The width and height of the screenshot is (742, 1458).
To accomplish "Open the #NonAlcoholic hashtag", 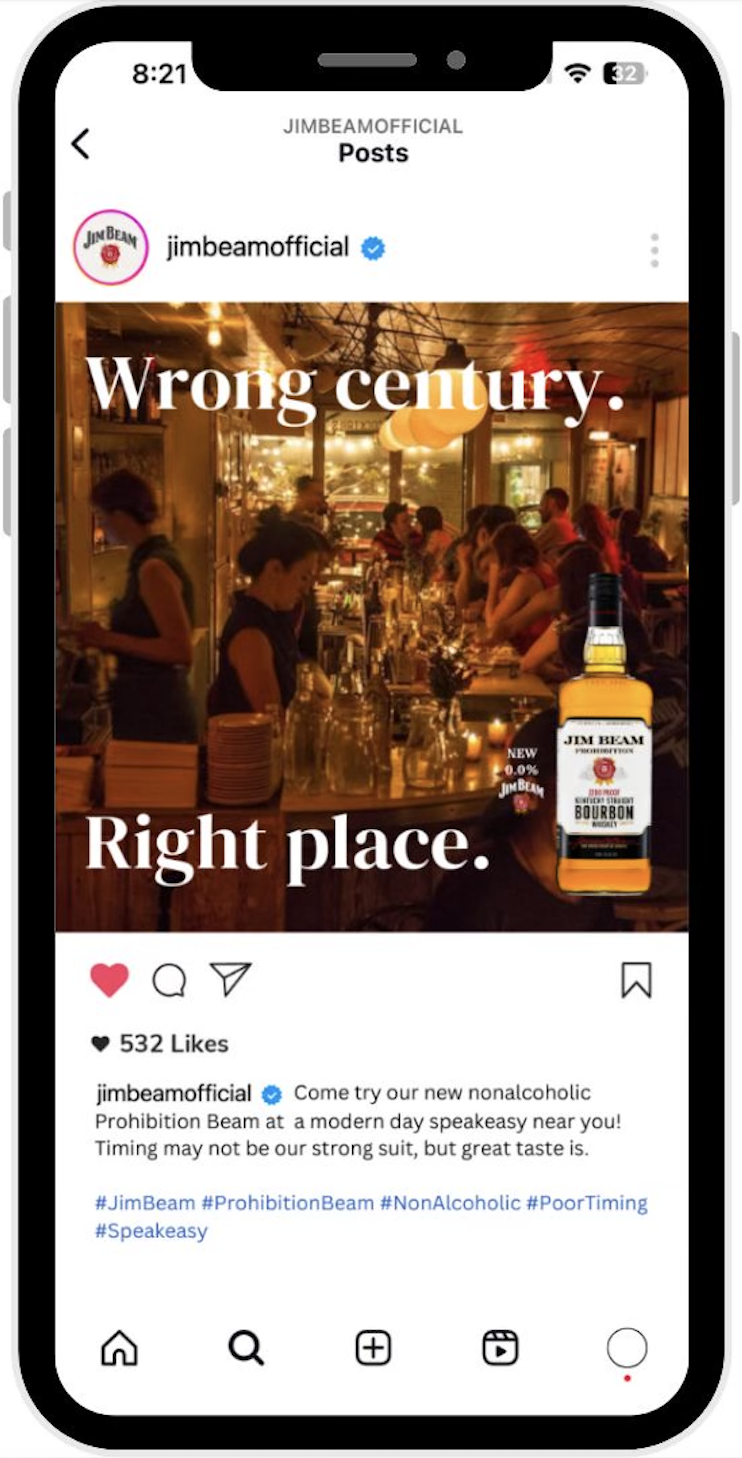I will pyautogui.click(x=450, y=1203).
